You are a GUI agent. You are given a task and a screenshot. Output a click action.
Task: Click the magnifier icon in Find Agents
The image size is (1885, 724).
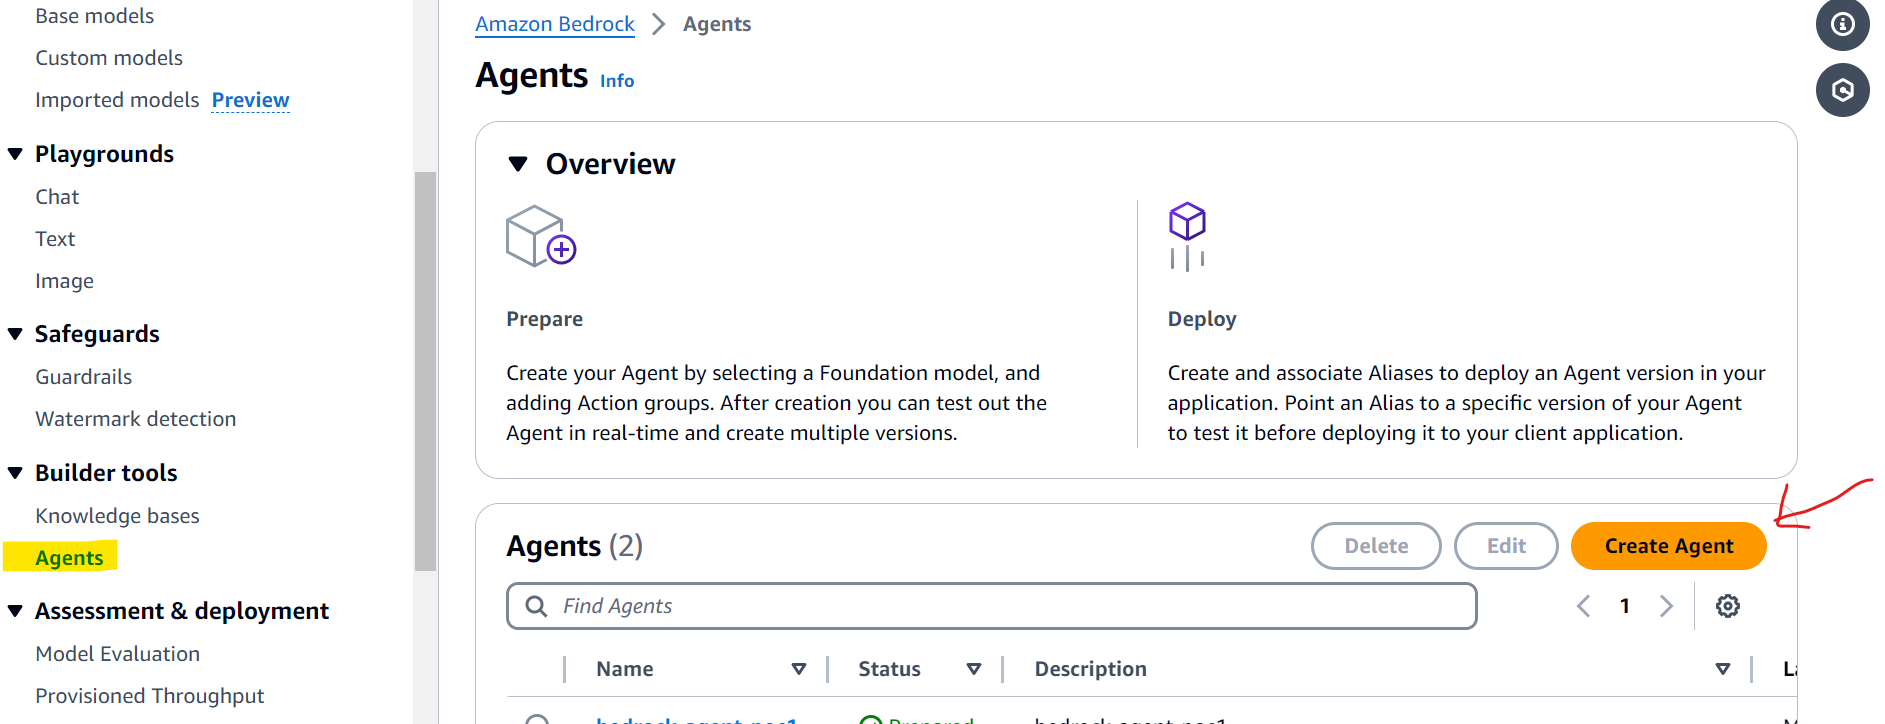coord(536,606)
